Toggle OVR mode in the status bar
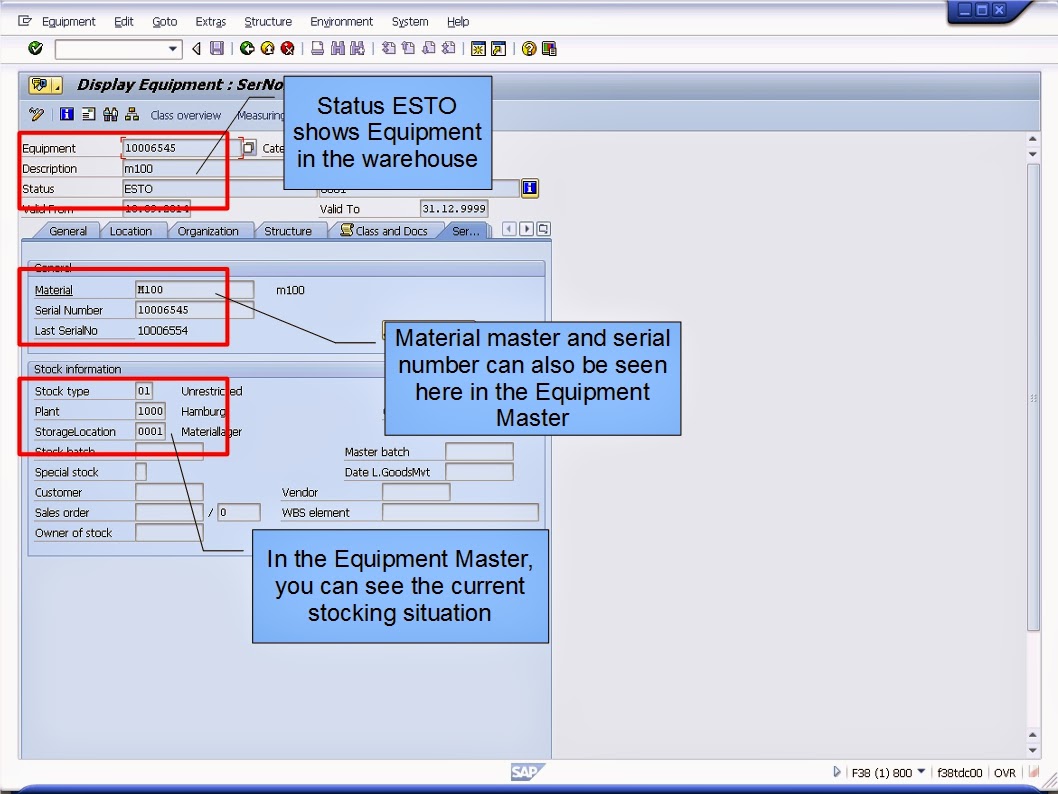 click(x=1005, y=772)
